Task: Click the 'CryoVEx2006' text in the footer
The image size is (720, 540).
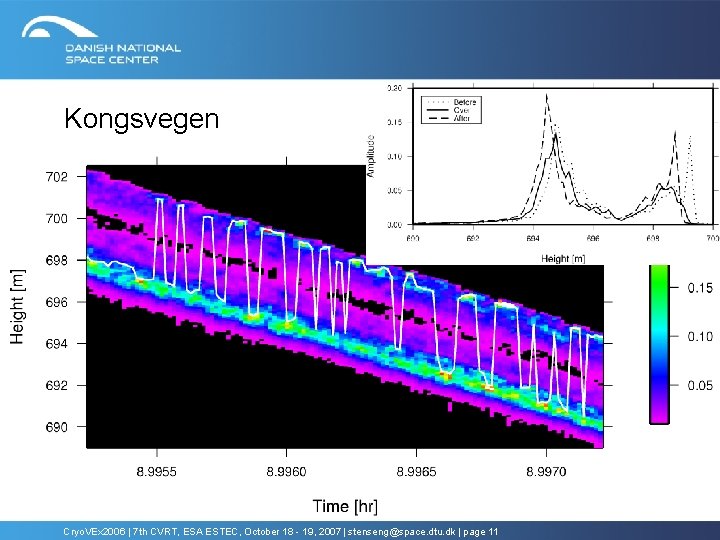Action: coord(94,532)
